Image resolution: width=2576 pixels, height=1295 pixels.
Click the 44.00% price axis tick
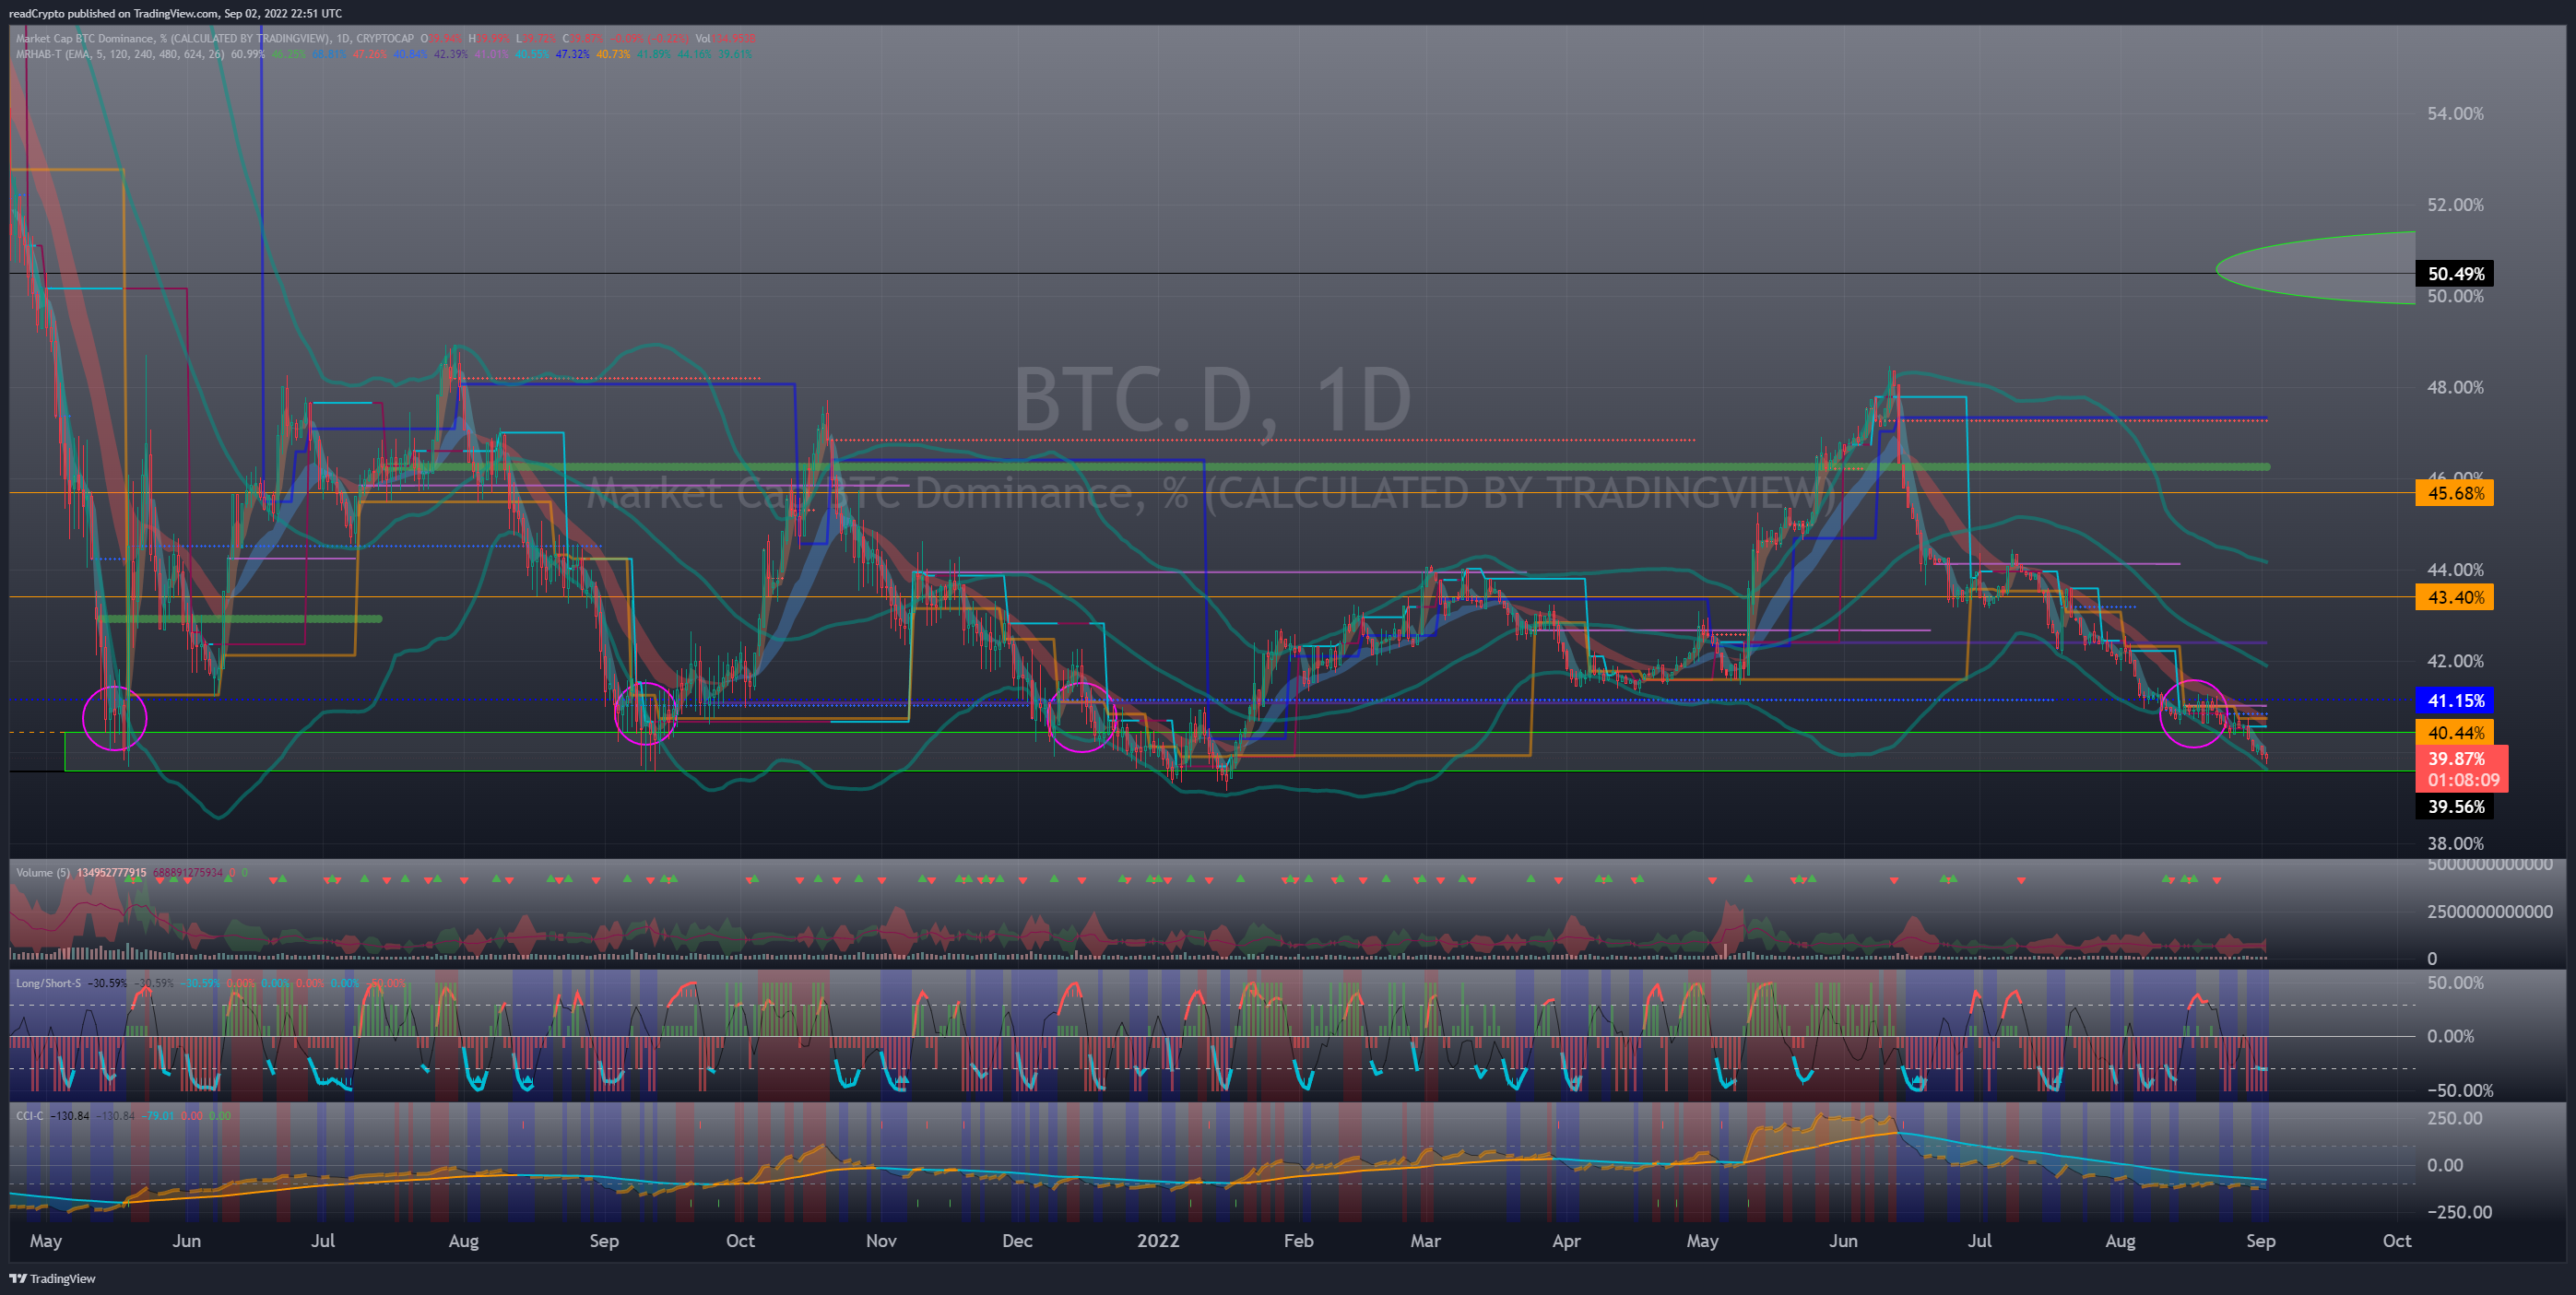[x=2455, y=570]
